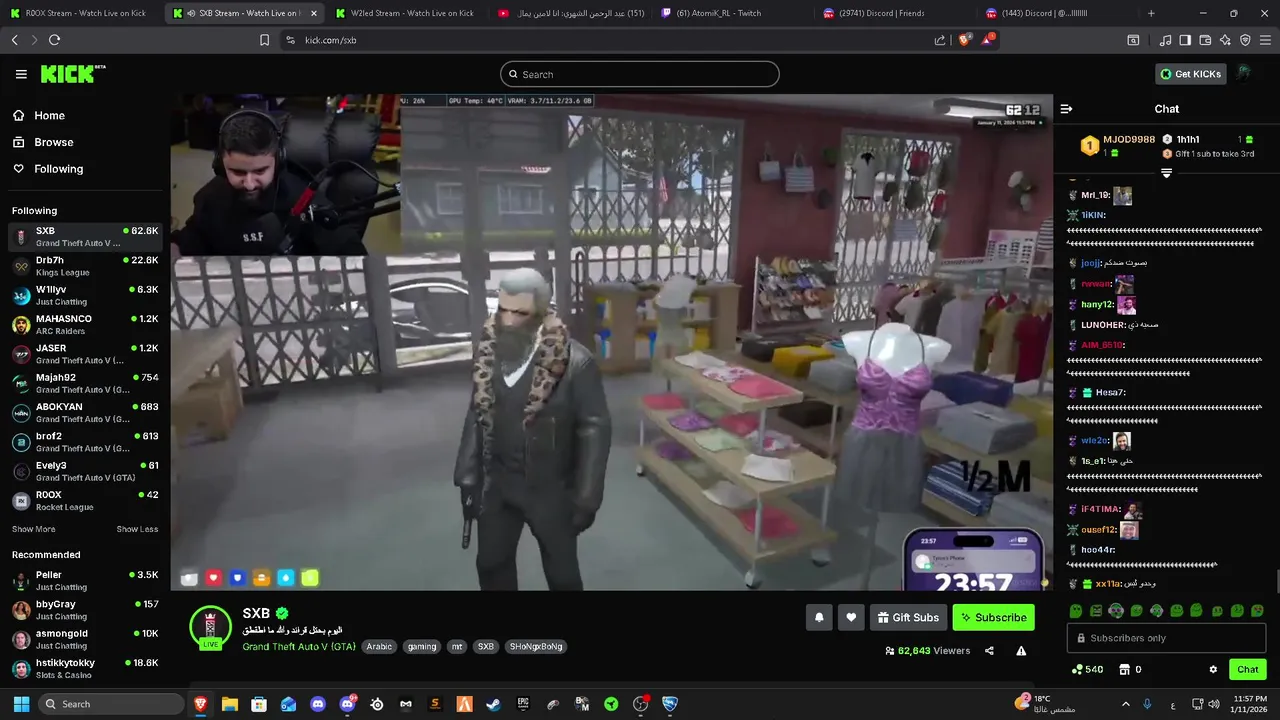Go to Browse in the Kick sidebar
The image size is (1280, 720).
tap(43, 142)
